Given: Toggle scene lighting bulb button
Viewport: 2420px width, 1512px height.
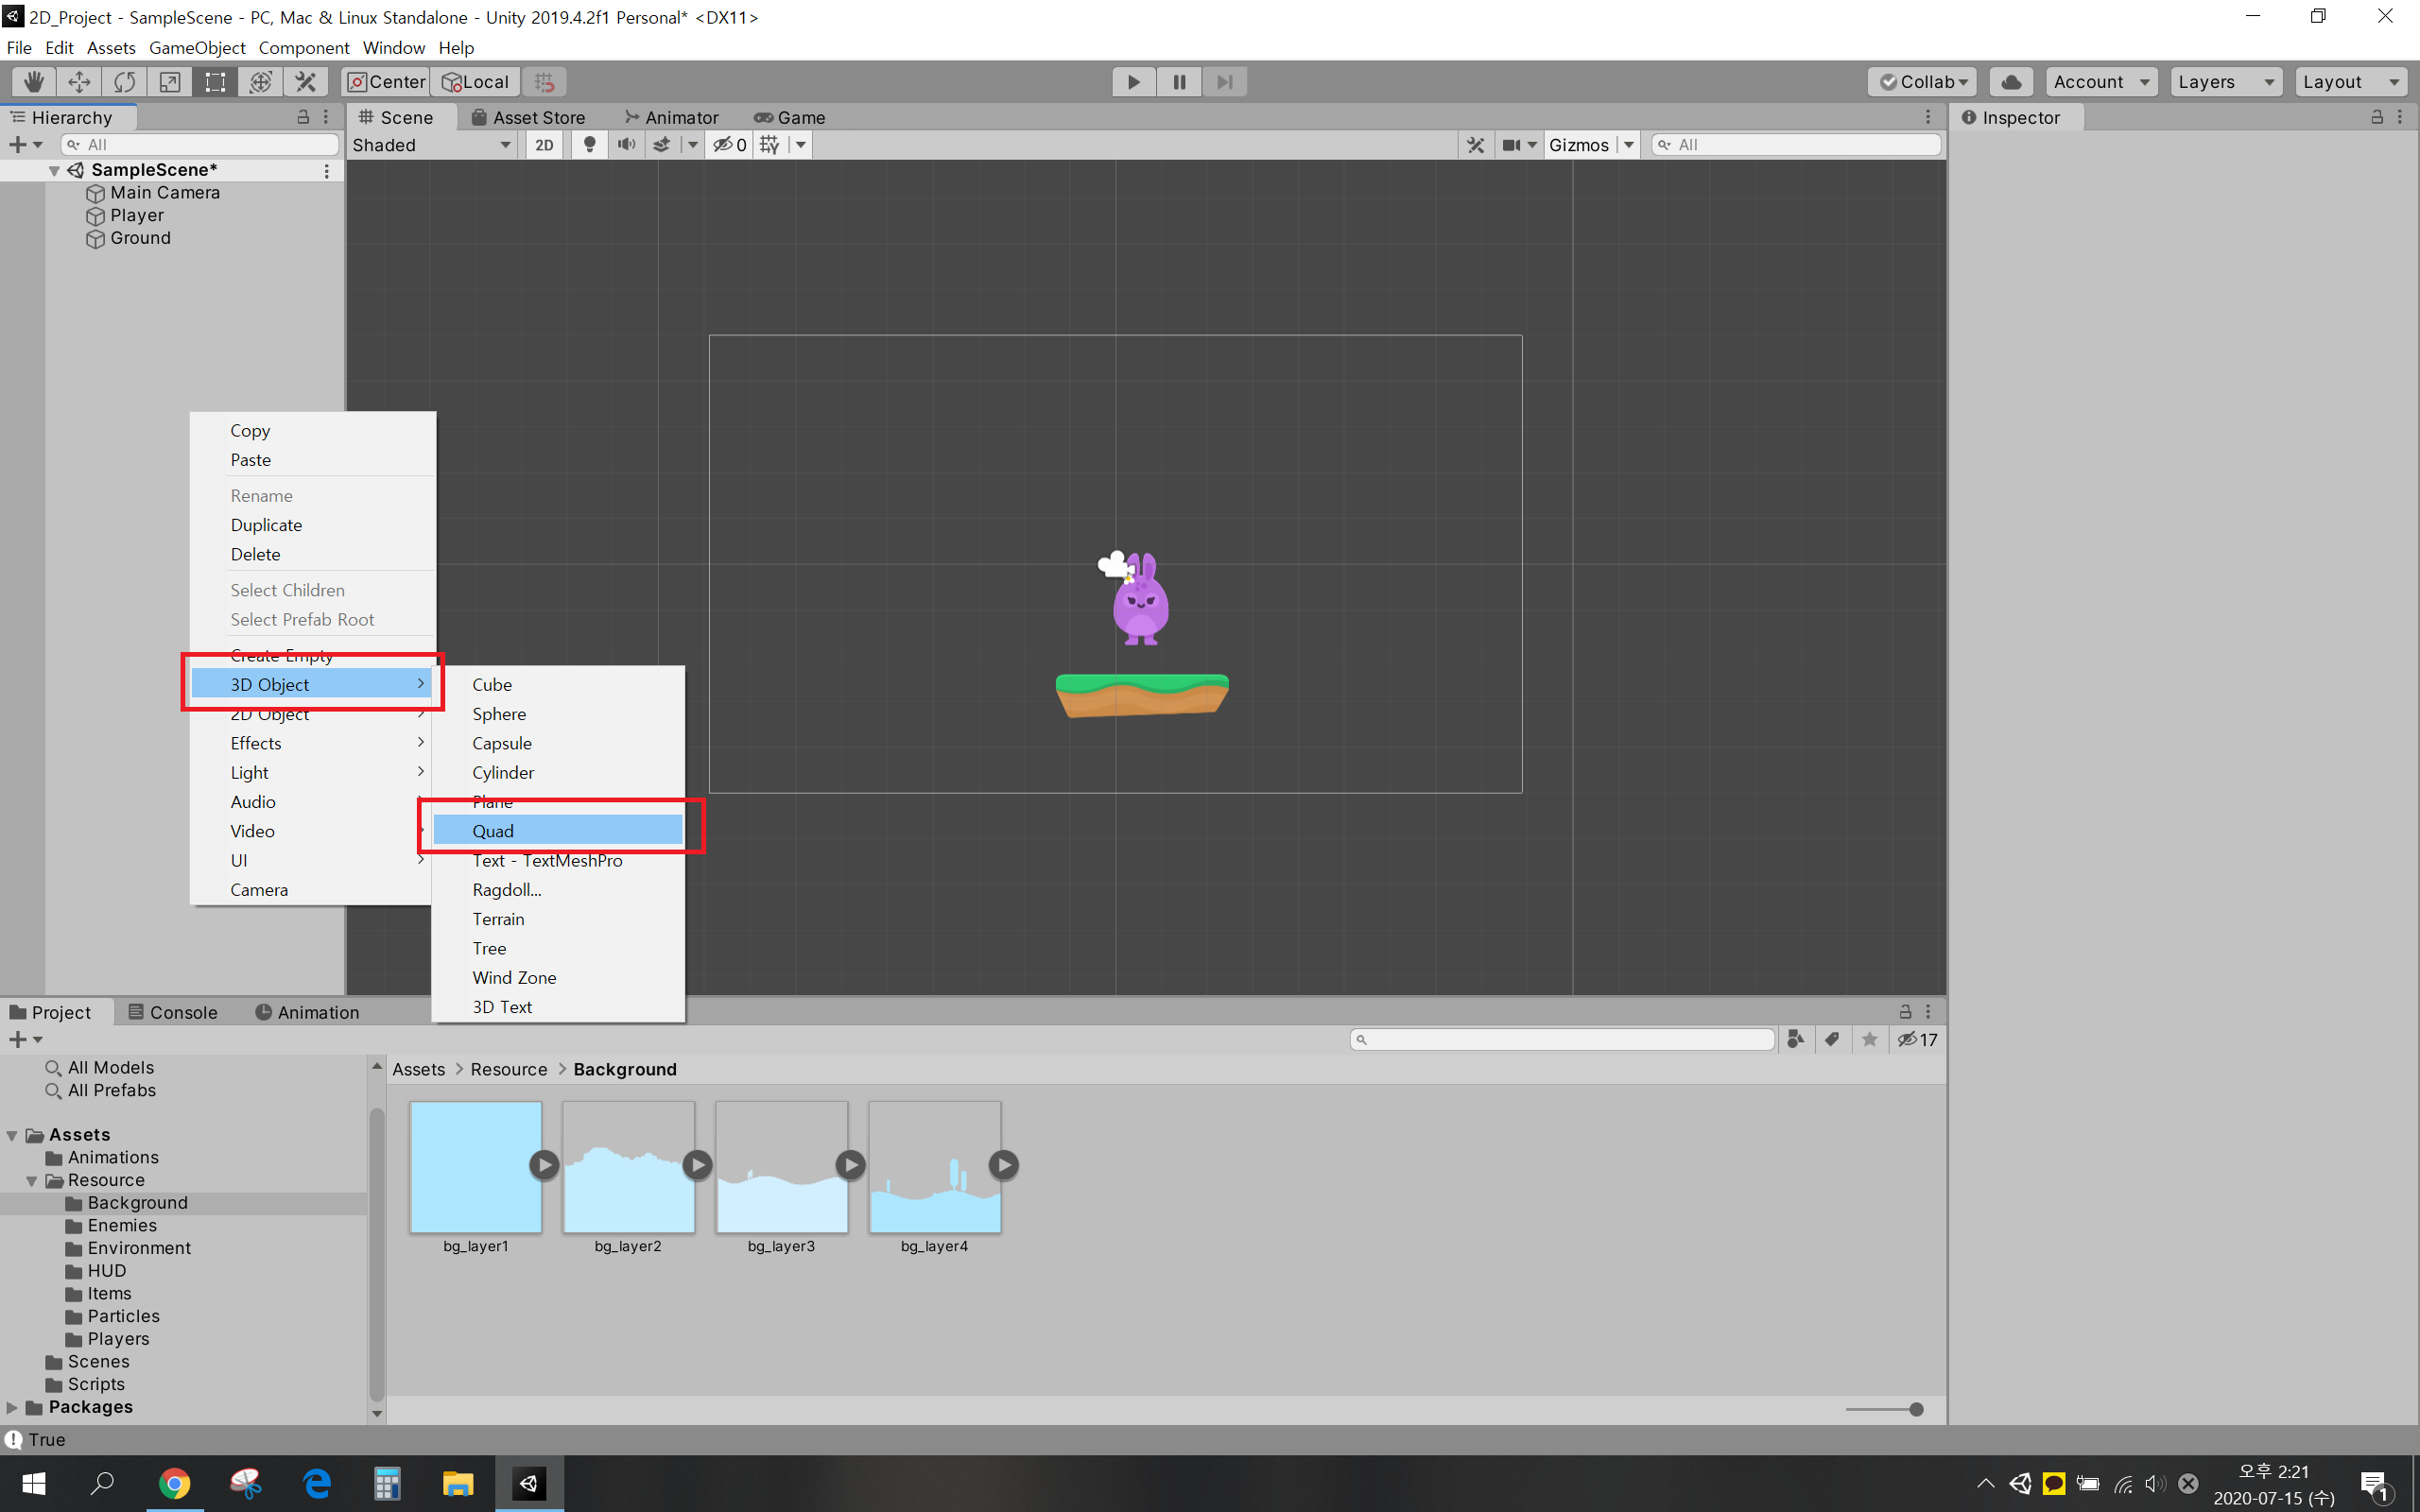Looking at the screenshot, I should [x=589, y=145].
